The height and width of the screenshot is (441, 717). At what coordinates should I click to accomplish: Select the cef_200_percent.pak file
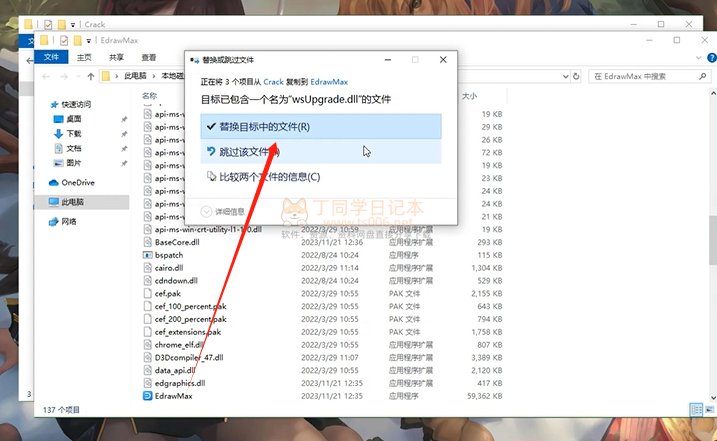pos(191,319)
